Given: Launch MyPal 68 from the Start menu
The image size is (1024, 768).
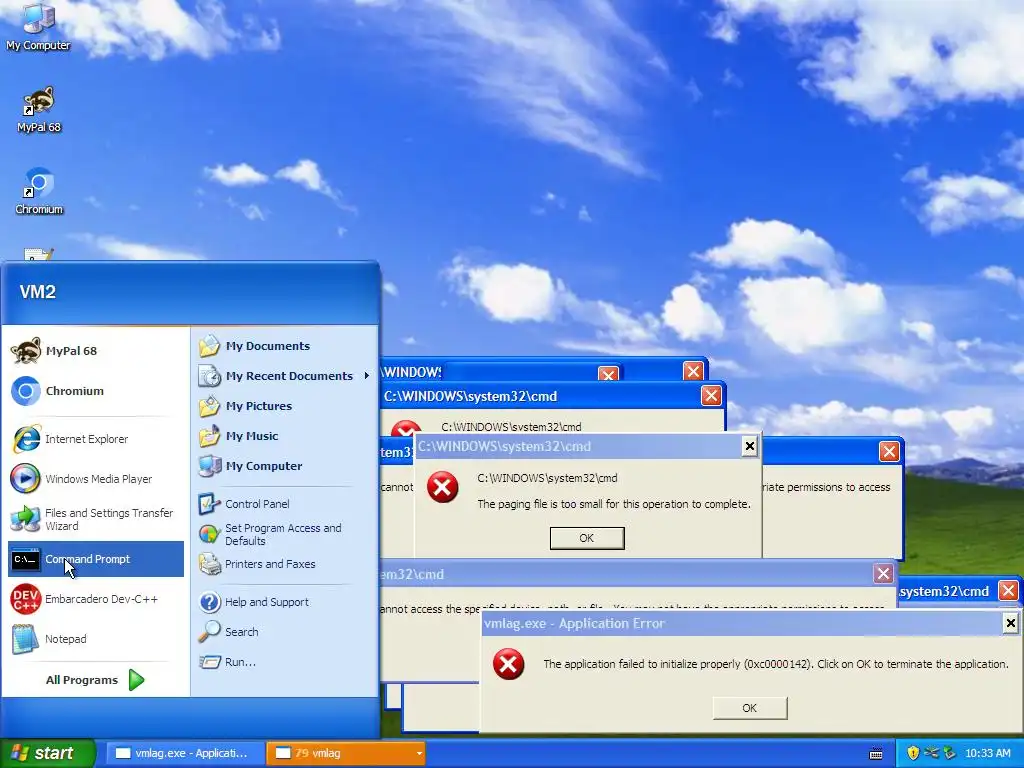Looking at the screenshot, I should (96, 351).
